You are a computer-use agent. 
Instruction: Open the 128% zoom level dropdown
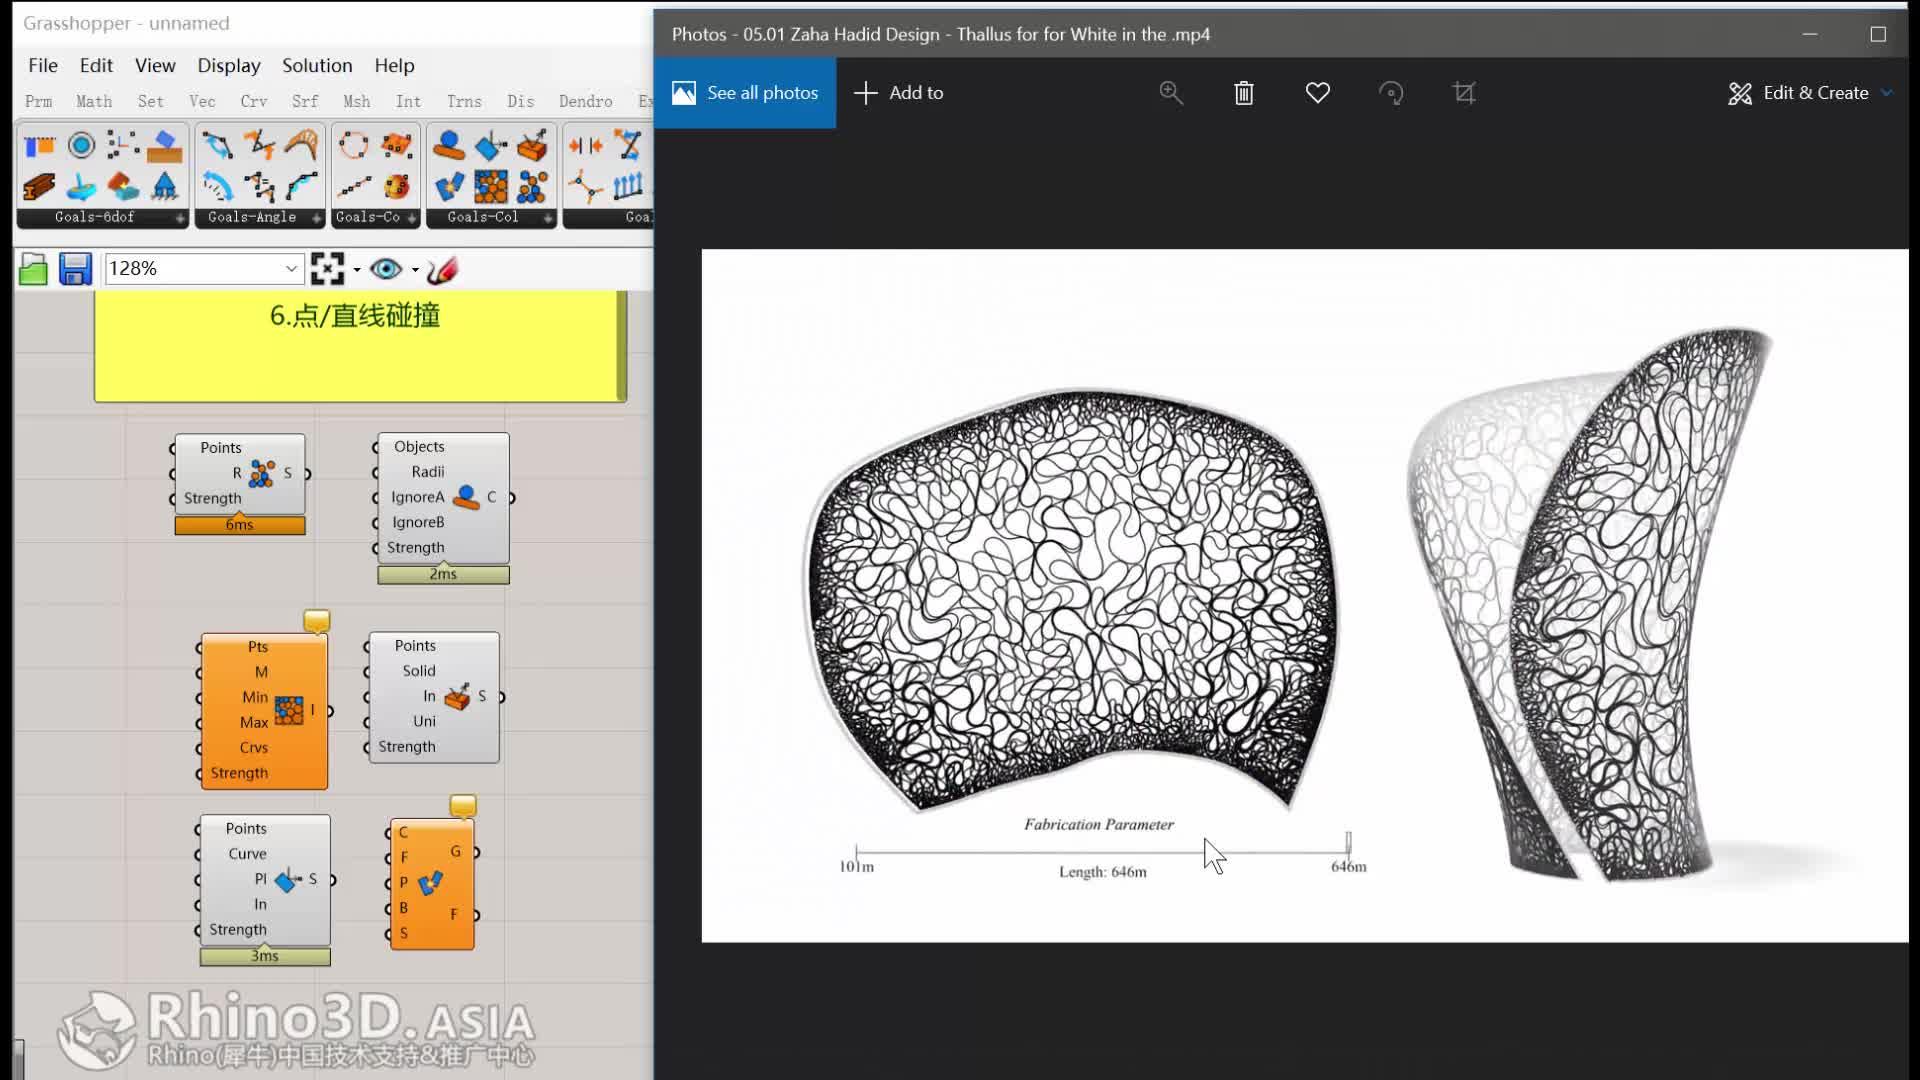(290, 269)
